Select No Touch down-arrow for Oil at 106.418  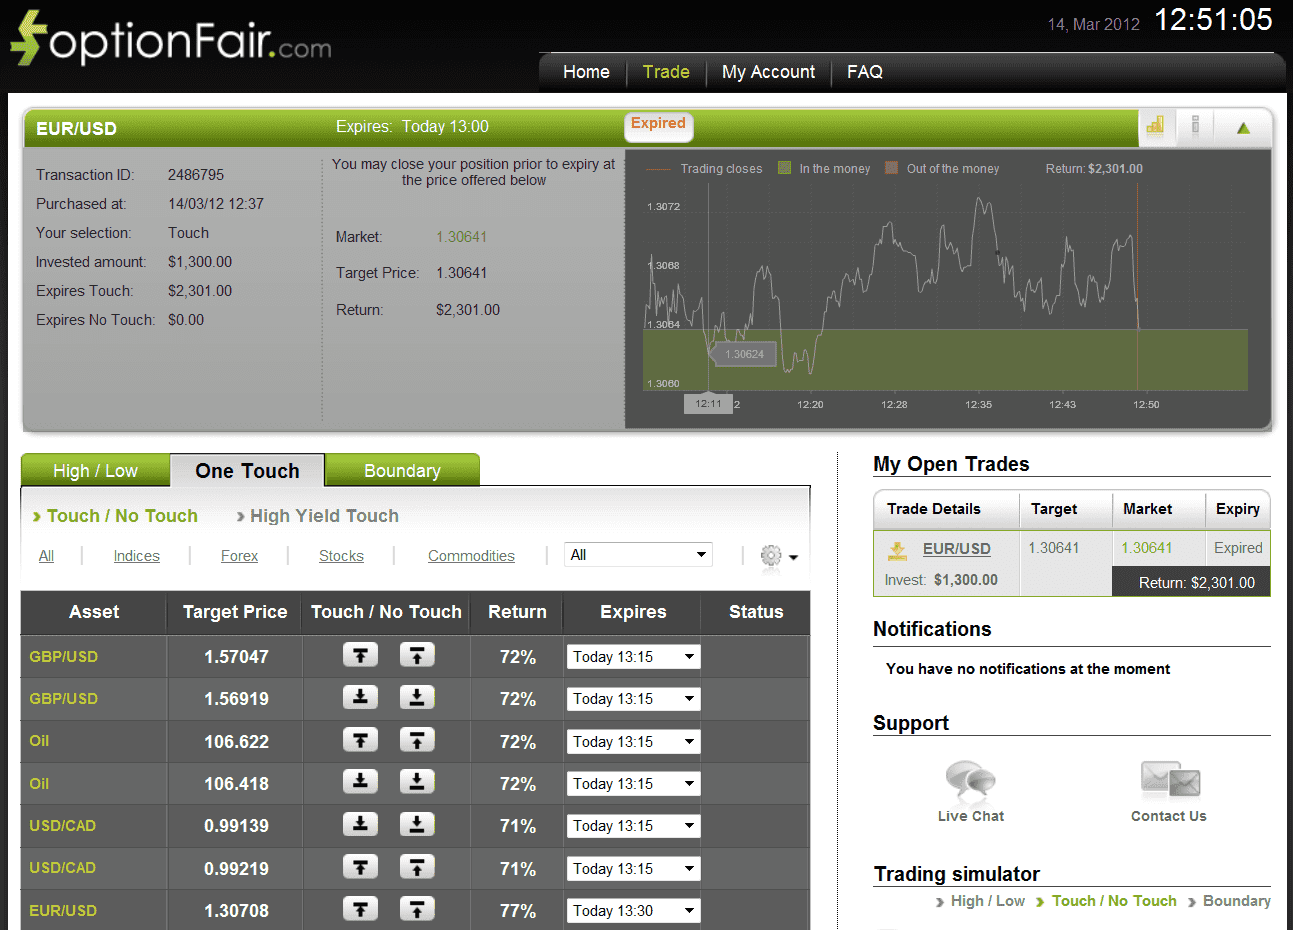(417, 783)
